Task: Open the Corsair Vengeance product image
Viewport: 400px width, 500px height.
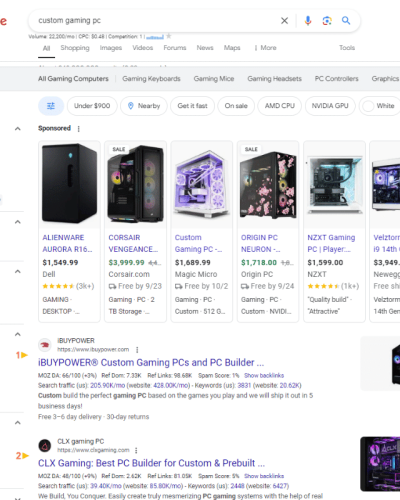Action: [135, 184]
